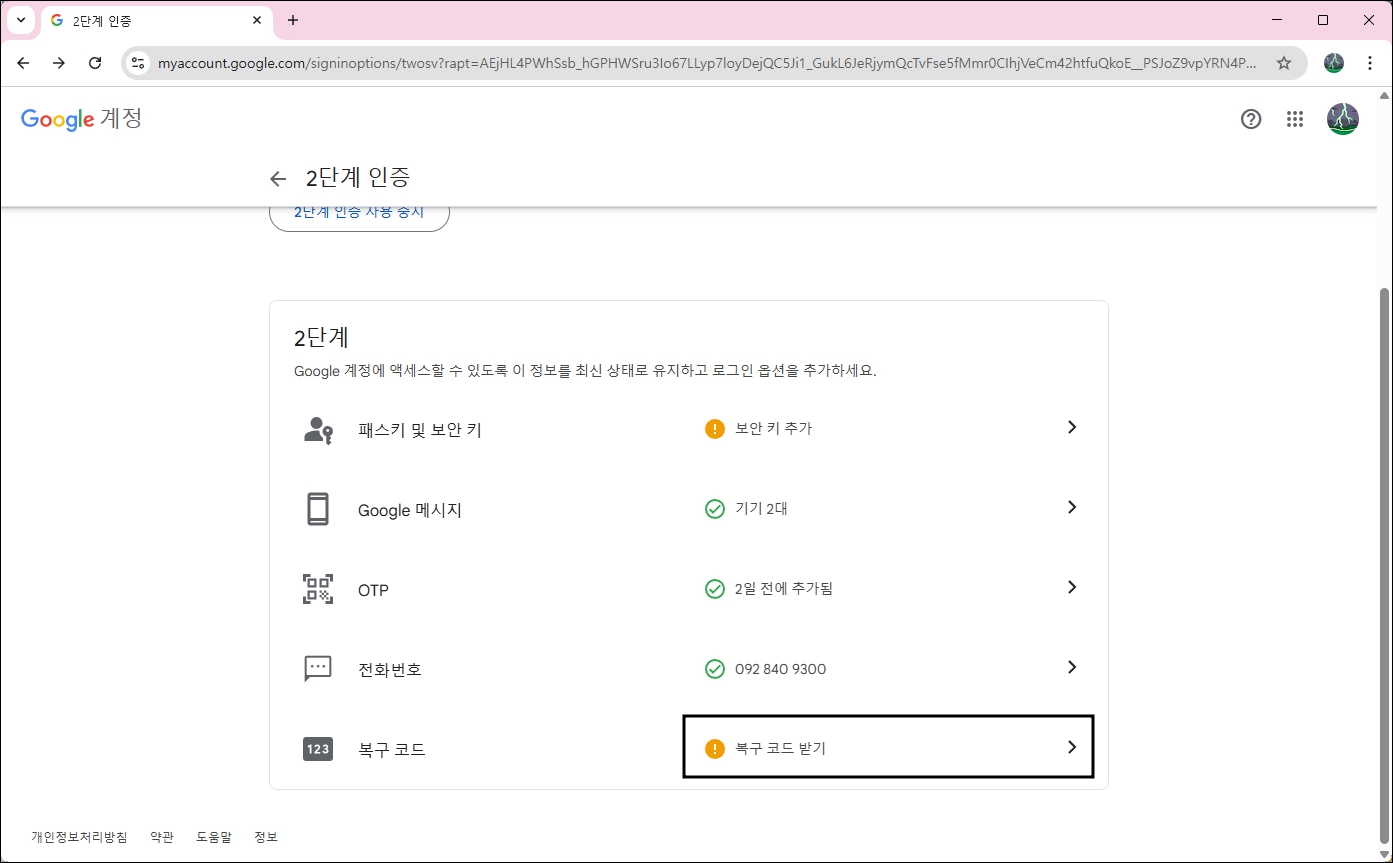
Task: Click the 전화번호 message bubble icon
Action: [317, 668]
